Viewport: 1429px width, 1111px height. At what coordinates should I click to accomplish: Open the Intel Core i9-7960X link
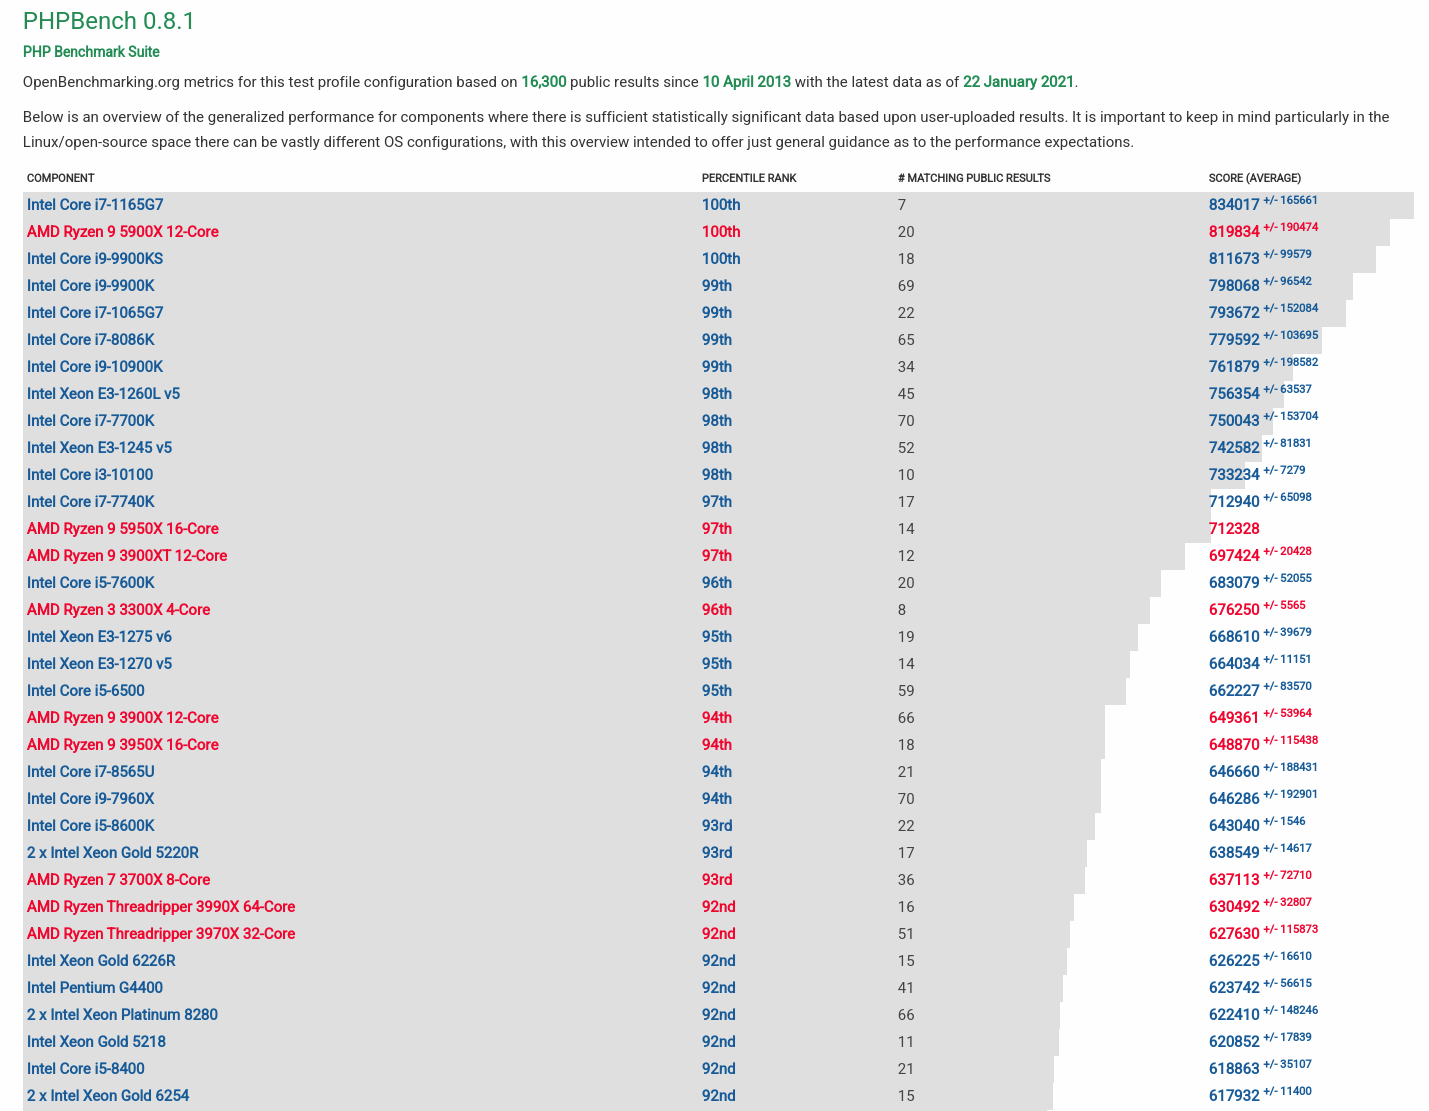click(x=91, y=799)
